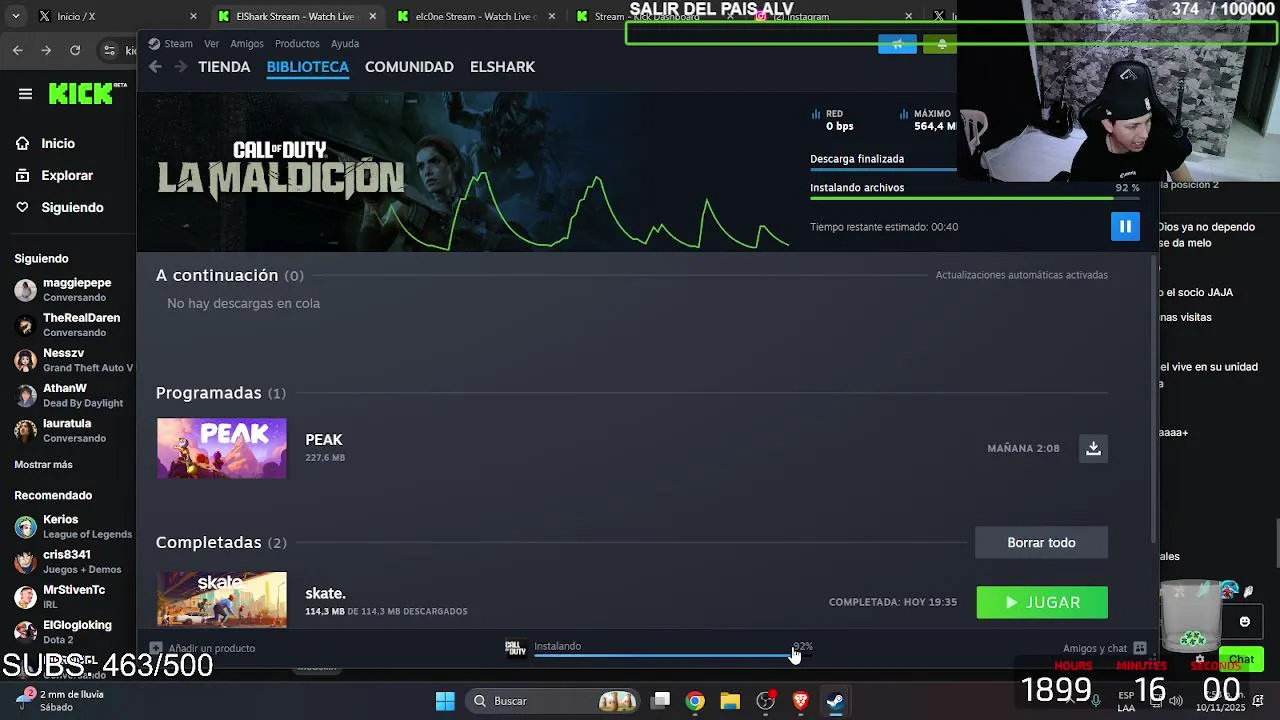Pause the Call of Duty installation
Screen dimensions: 1280x720
click(x=1125, y=227)
